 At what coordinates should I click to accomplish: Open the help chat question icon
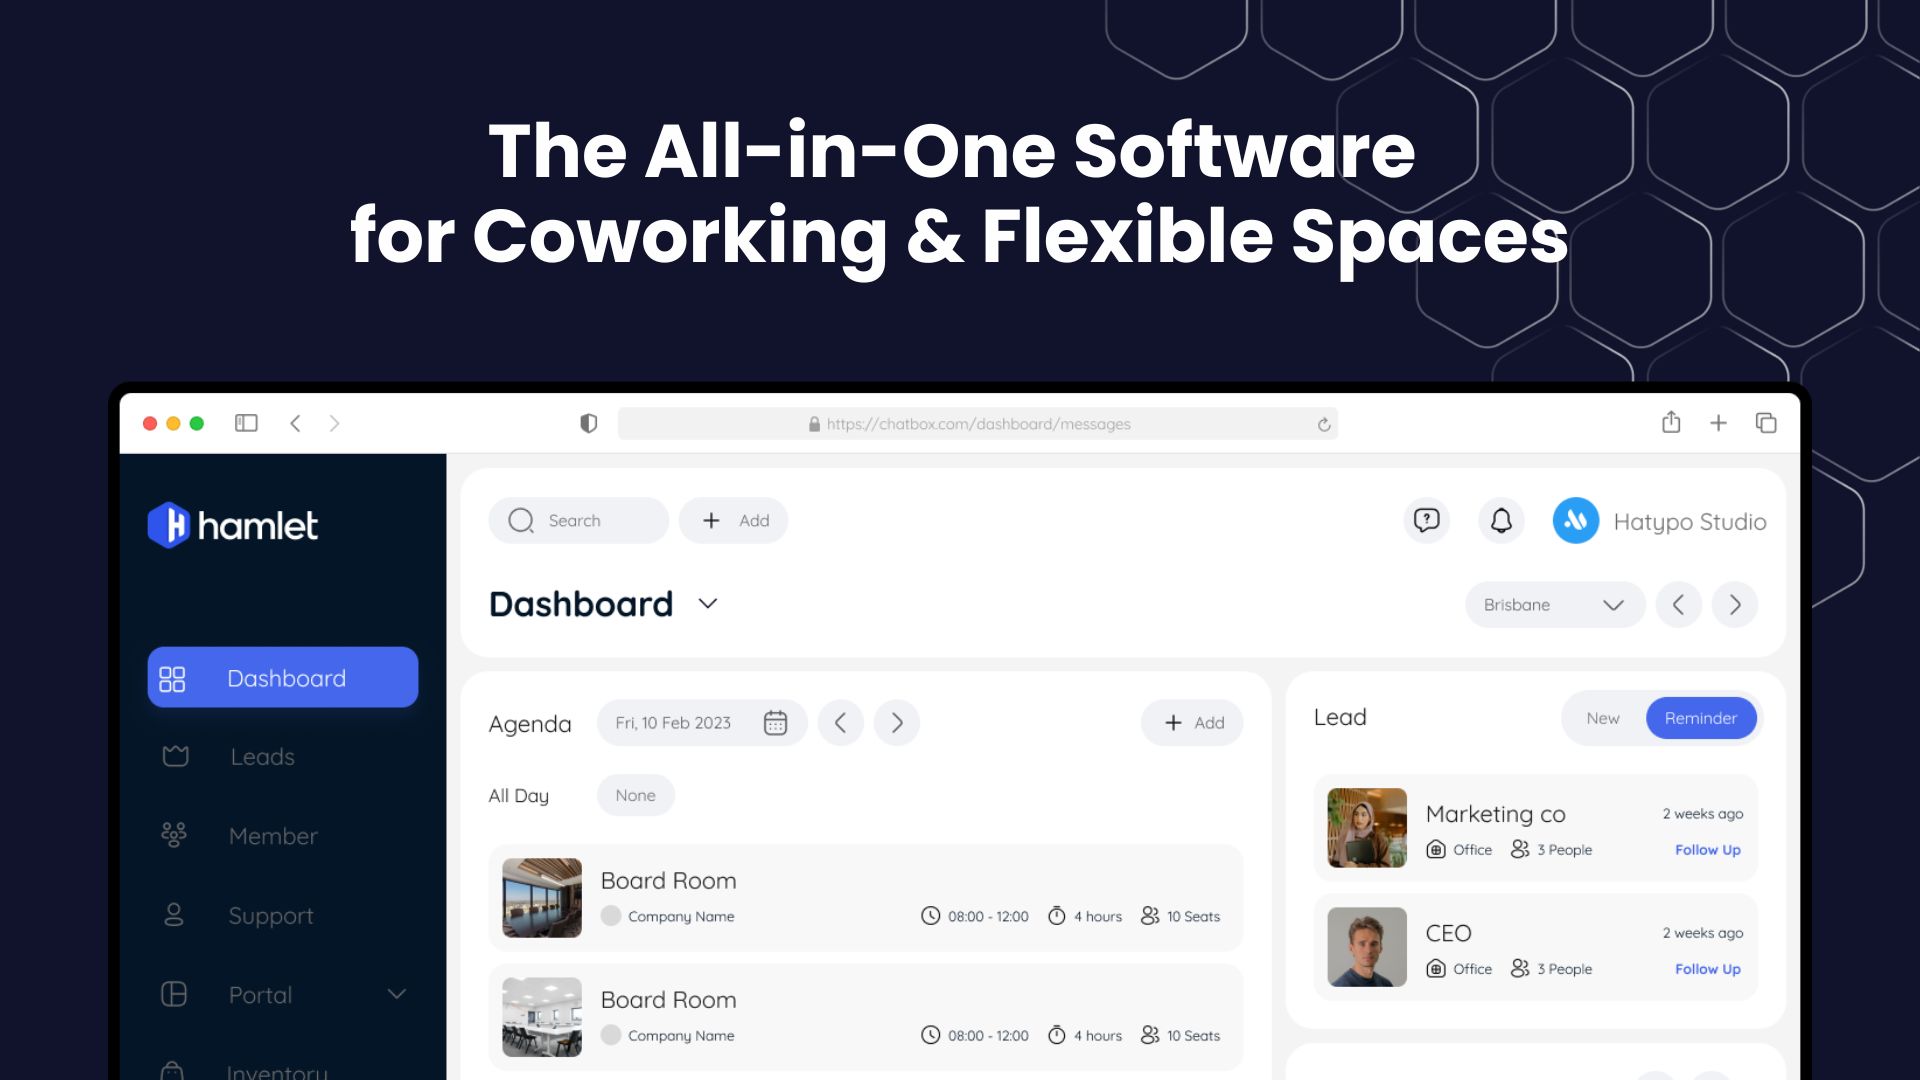click(x=1426, y=520)
